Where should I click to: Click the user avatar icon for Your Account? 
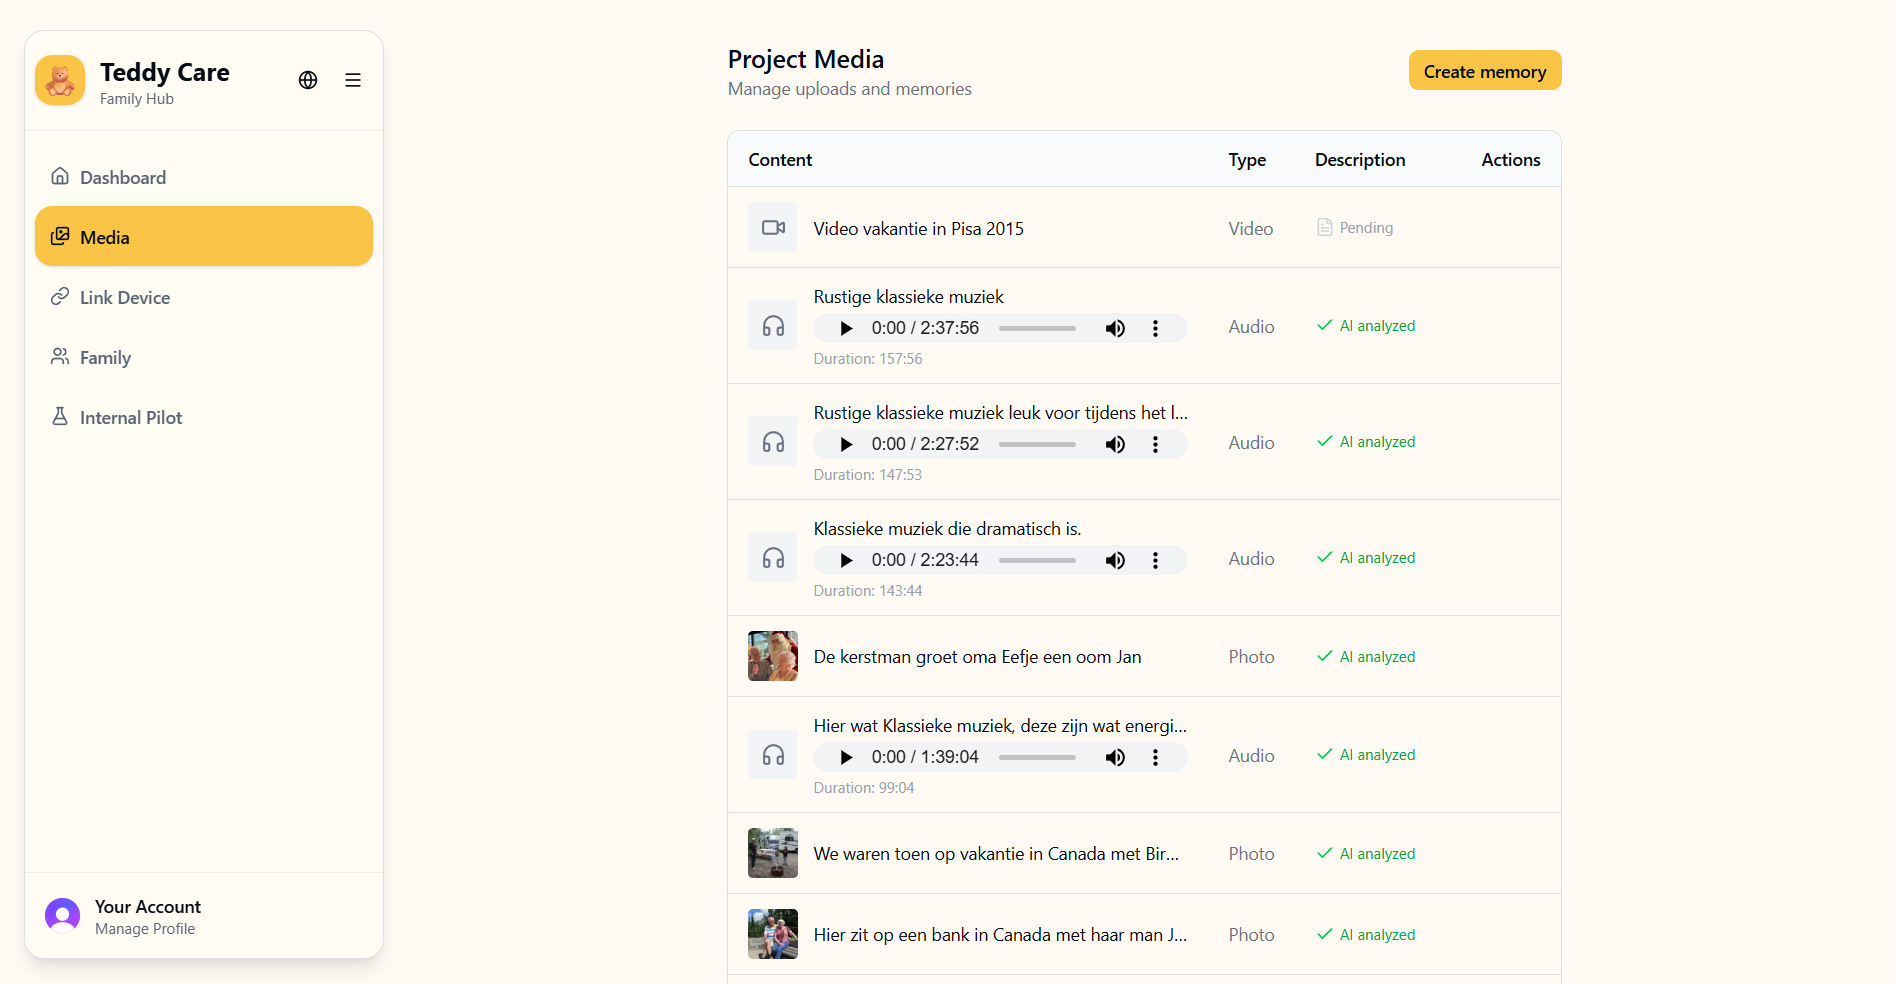[62, 915]
